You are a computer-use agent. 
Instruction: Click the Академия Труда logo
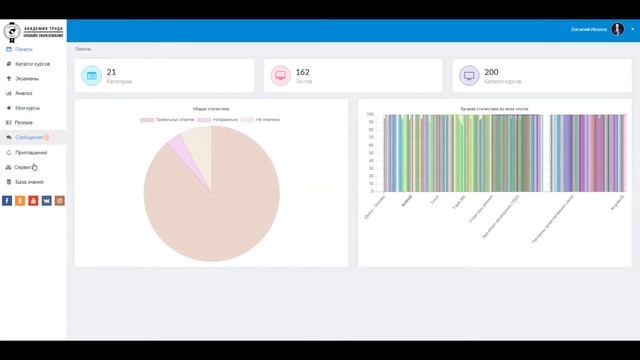coord(33,32)
